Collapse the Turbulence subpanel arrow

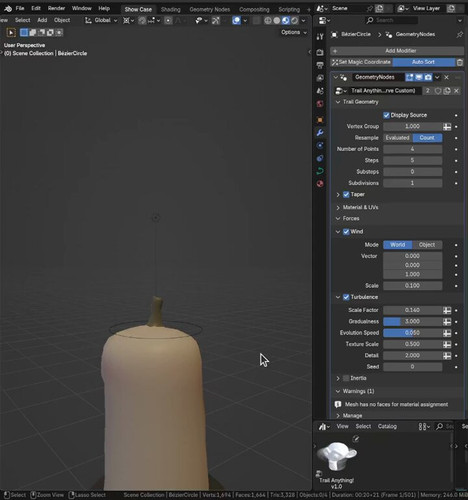[338, 297]
